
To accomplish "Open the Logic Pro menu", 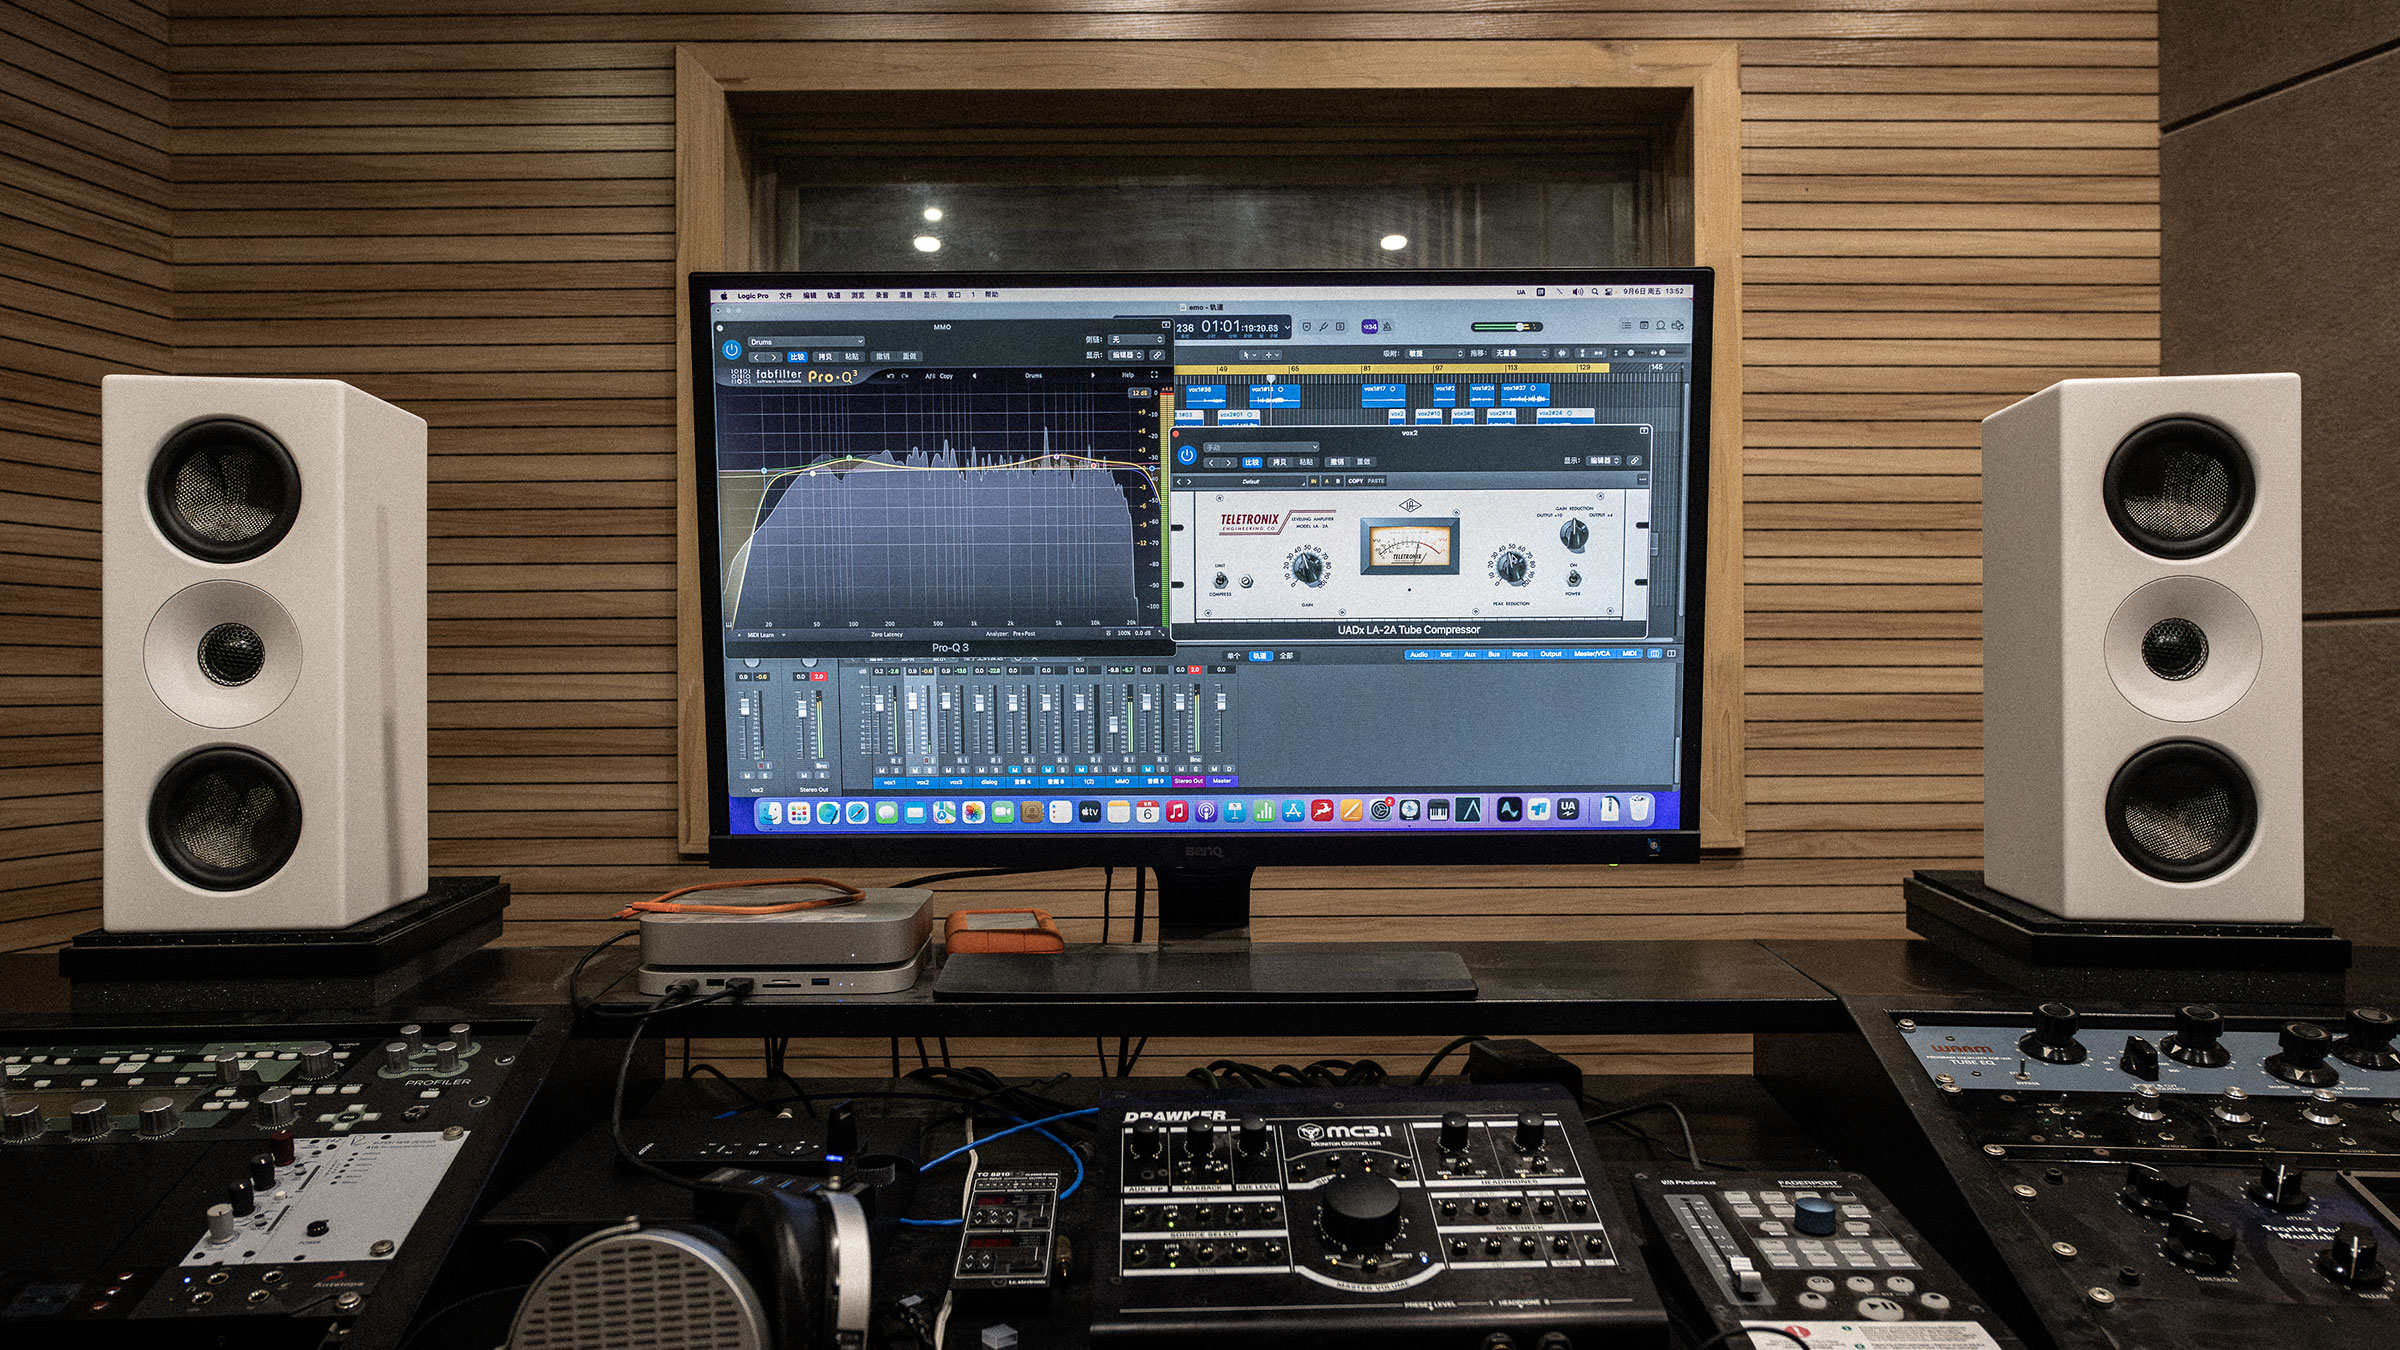I will [753, 295].
